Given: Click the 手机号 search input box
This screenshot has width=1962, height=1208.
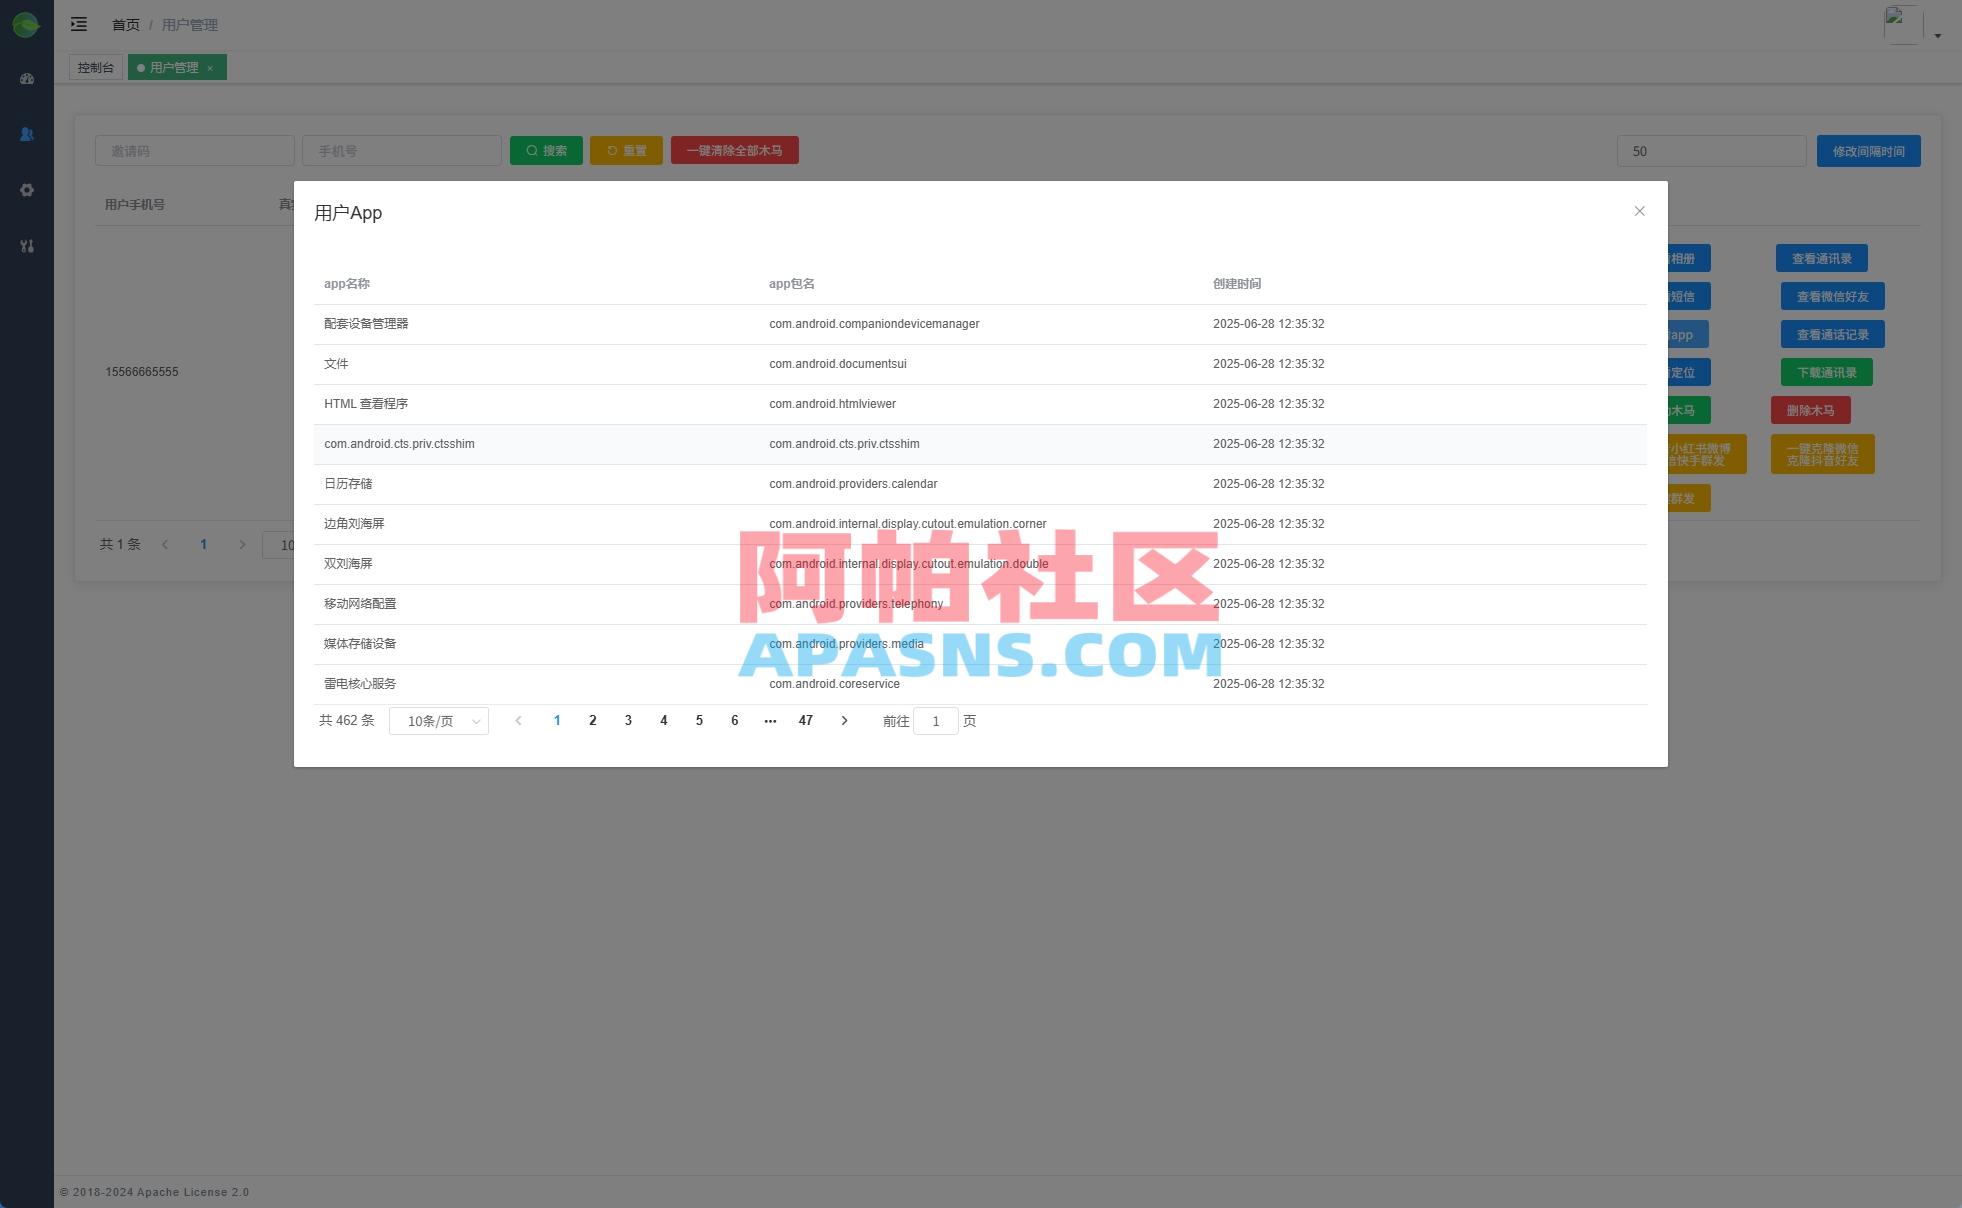Looking at the screenshot, I should click(x=401, y=150).
